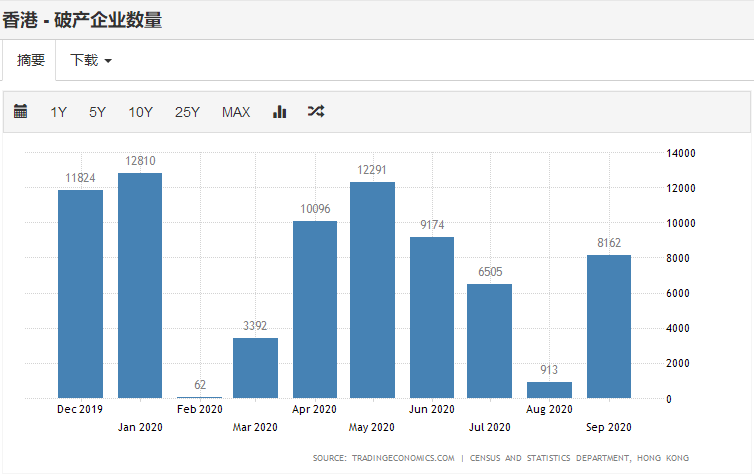Click the Jun 2020 bar valued 9174
Image resolution: width=754 pixels, height=474 pixels.
coord(432,317)
